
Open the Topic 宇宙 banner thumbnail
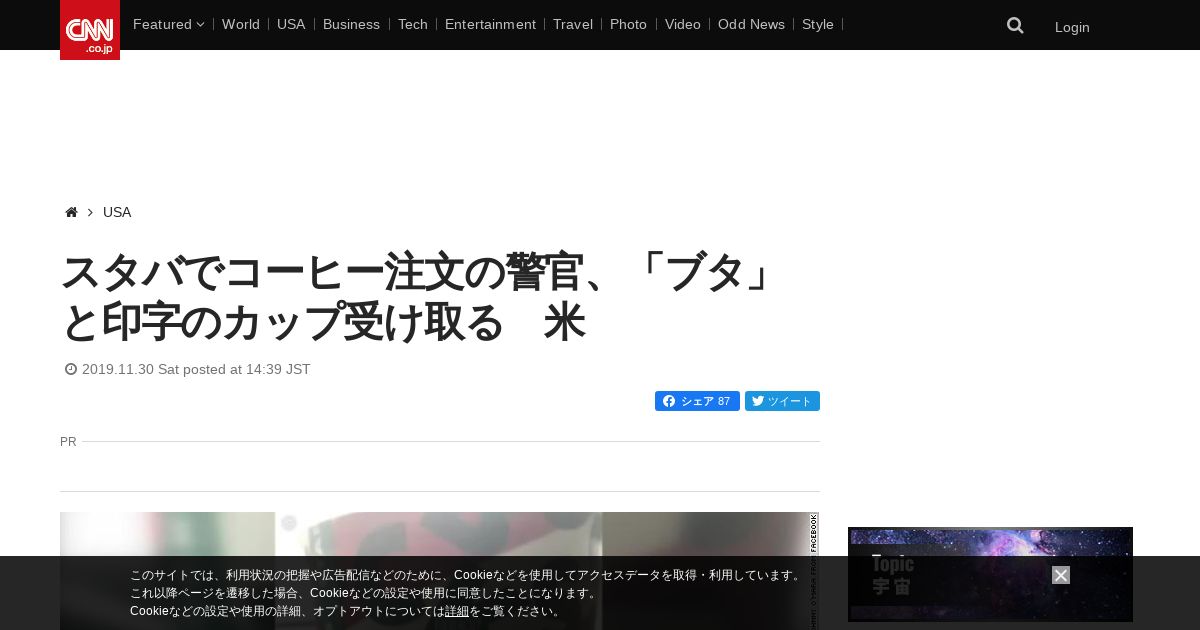tap(990, 574)
